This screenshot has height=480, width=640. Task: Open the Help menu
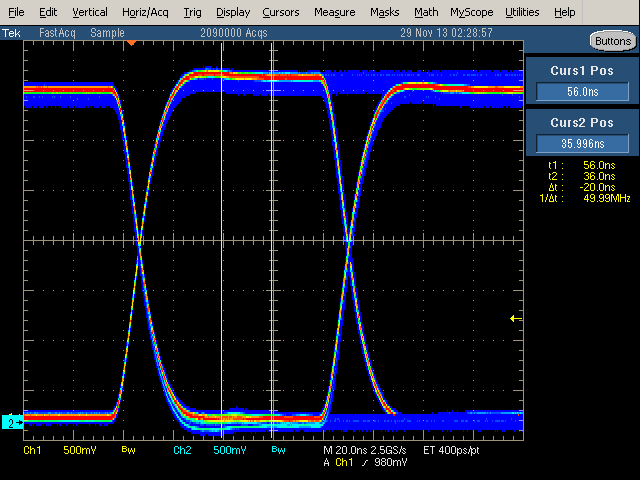point(564,12)
